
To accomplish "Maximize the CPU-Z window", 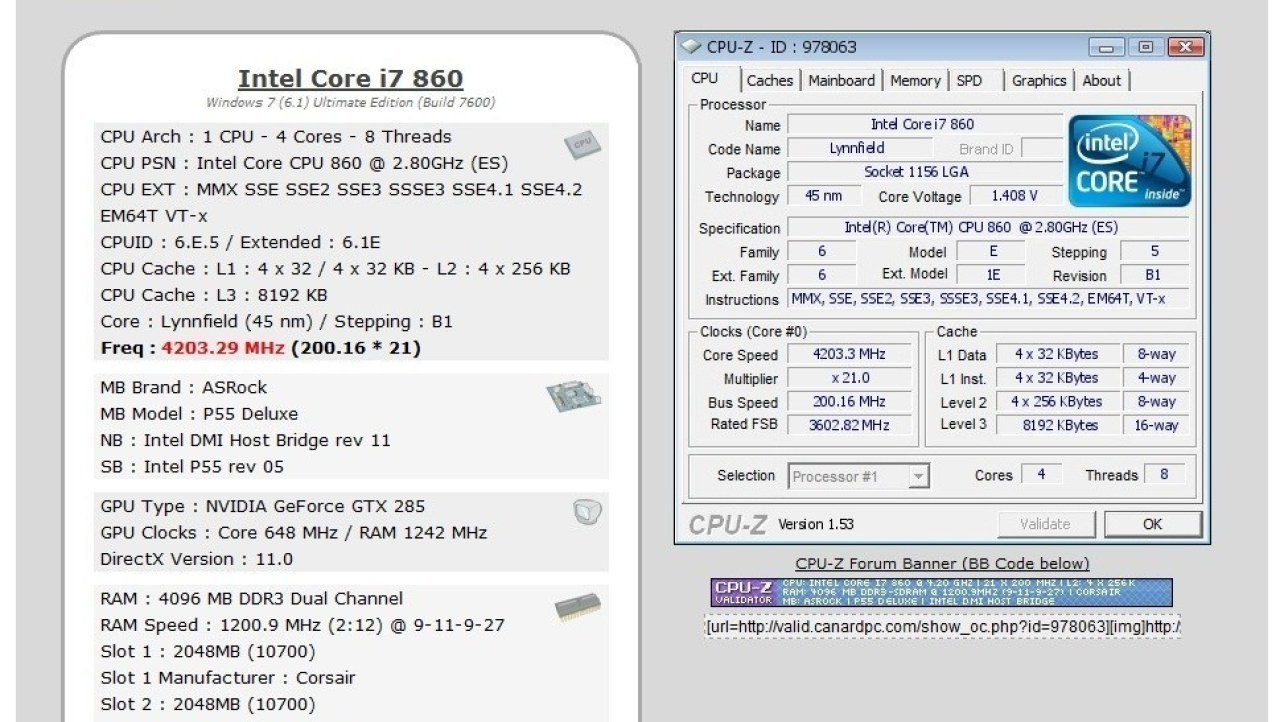I will click(x=1145, y=47).
